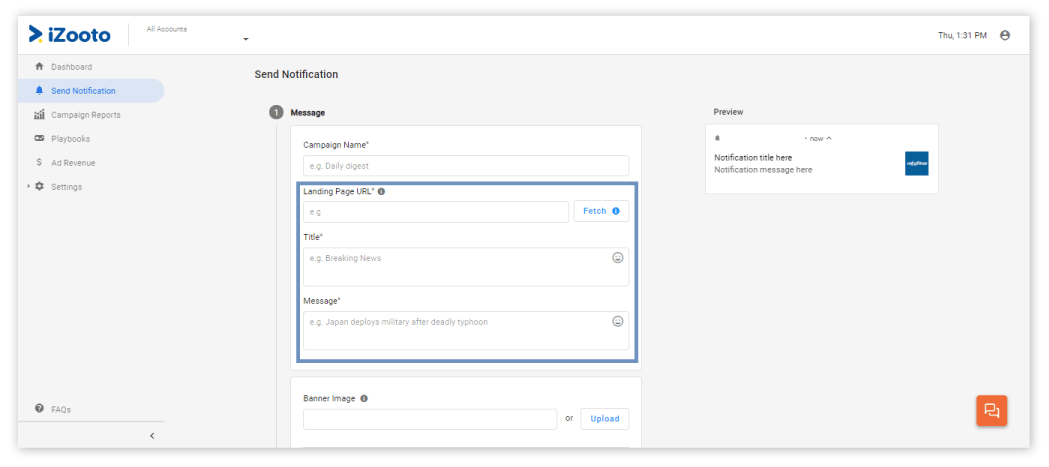Click the Send Notification bell icon

click(39, 90)
